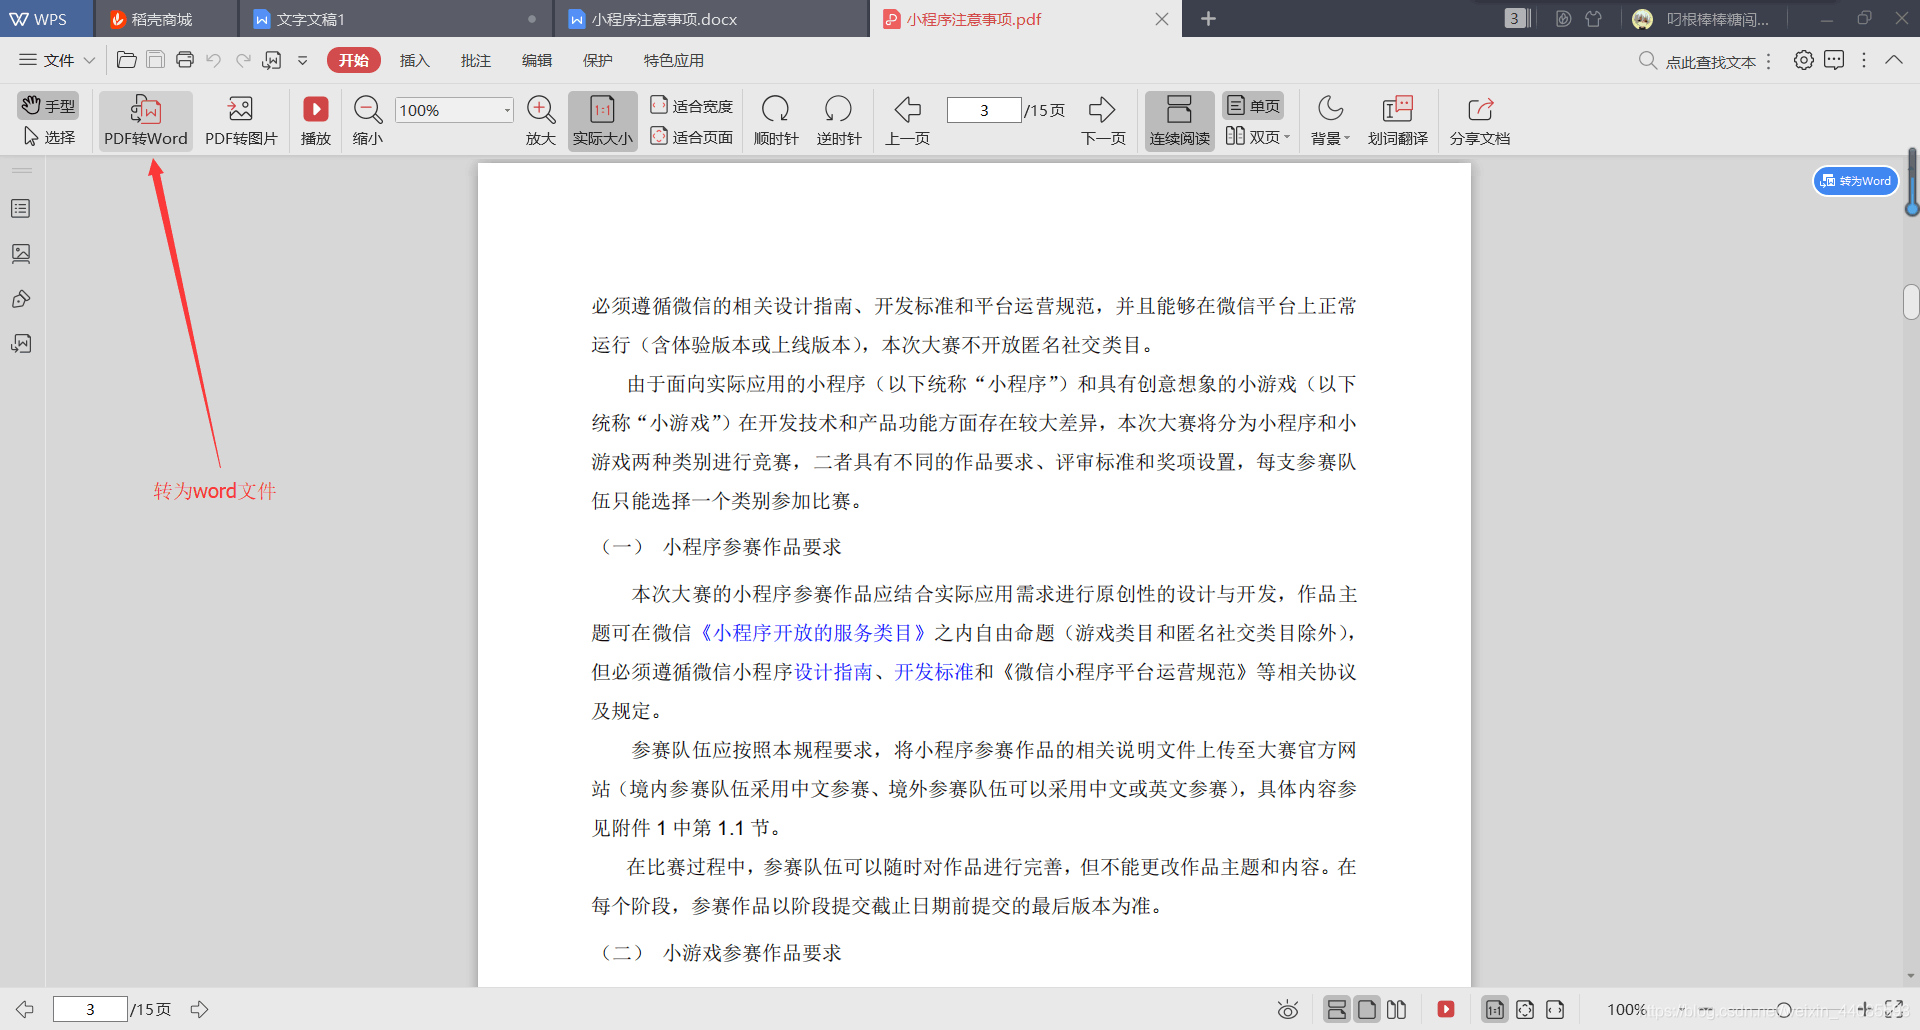
Task: Click the ribbon page number field showing 3
Action: click(984, 110)
